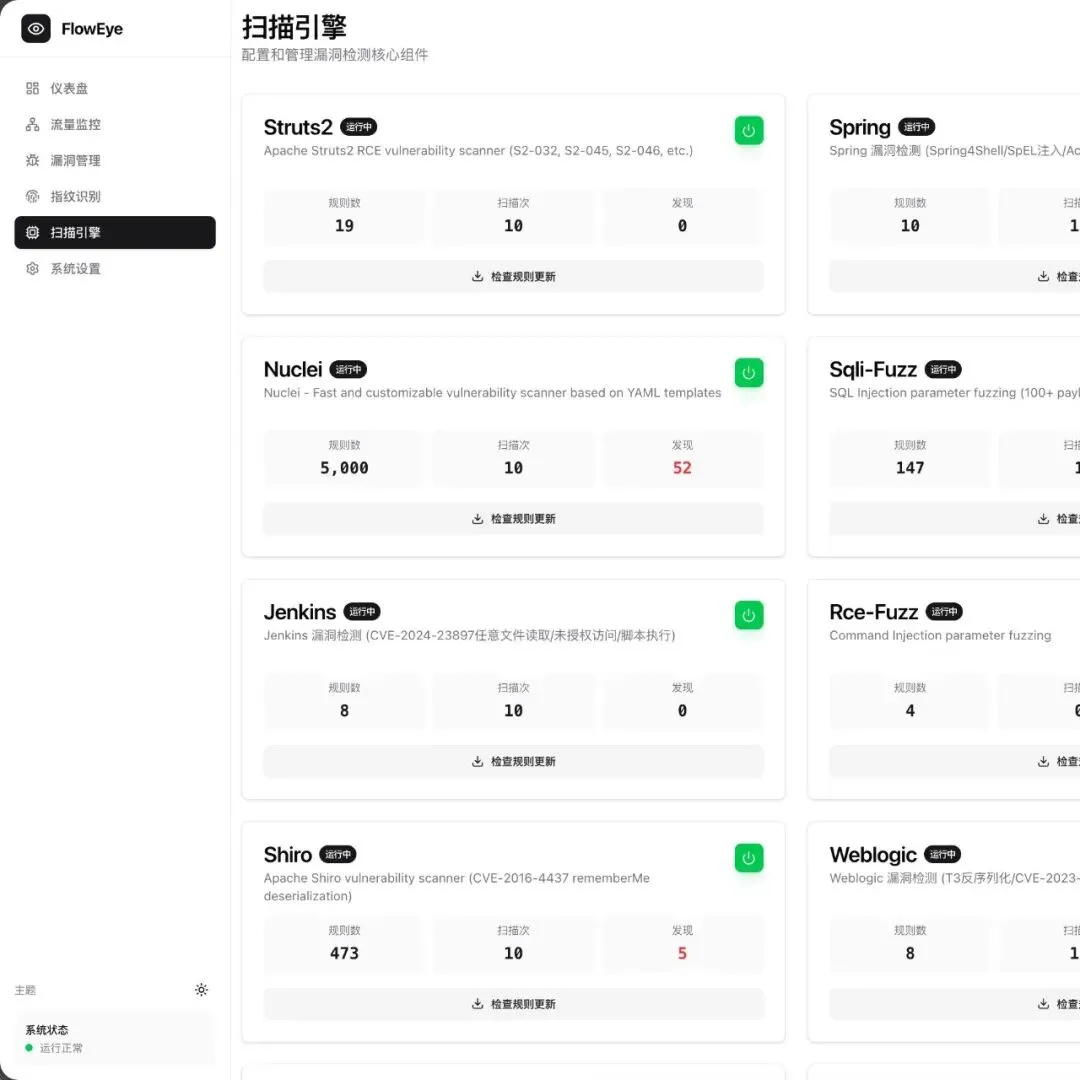Open 漏洞管理 in the sidebar

click(x=114, y=160)
